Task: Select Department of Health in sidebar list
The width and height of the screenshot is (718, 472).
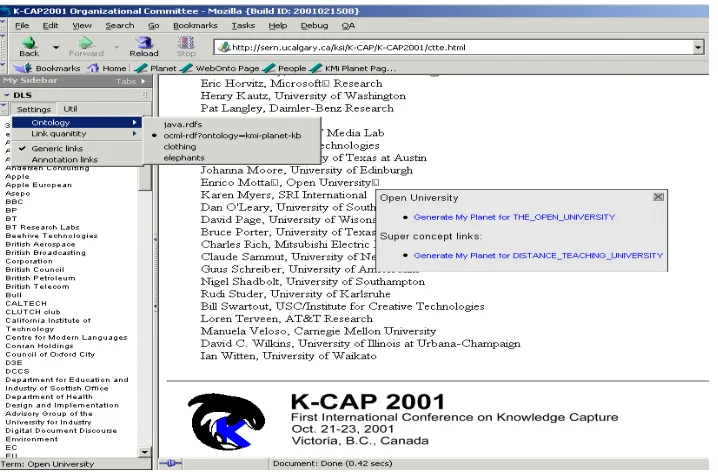Action: [x=49, y=396]
